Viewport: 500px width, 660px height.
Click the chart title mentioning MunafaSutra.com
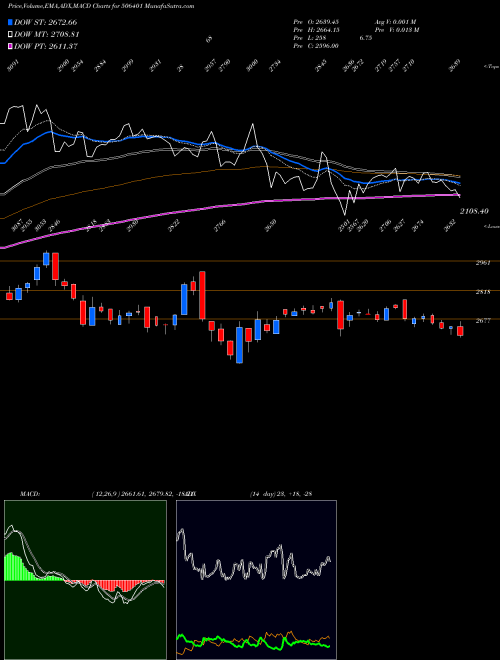101,6
